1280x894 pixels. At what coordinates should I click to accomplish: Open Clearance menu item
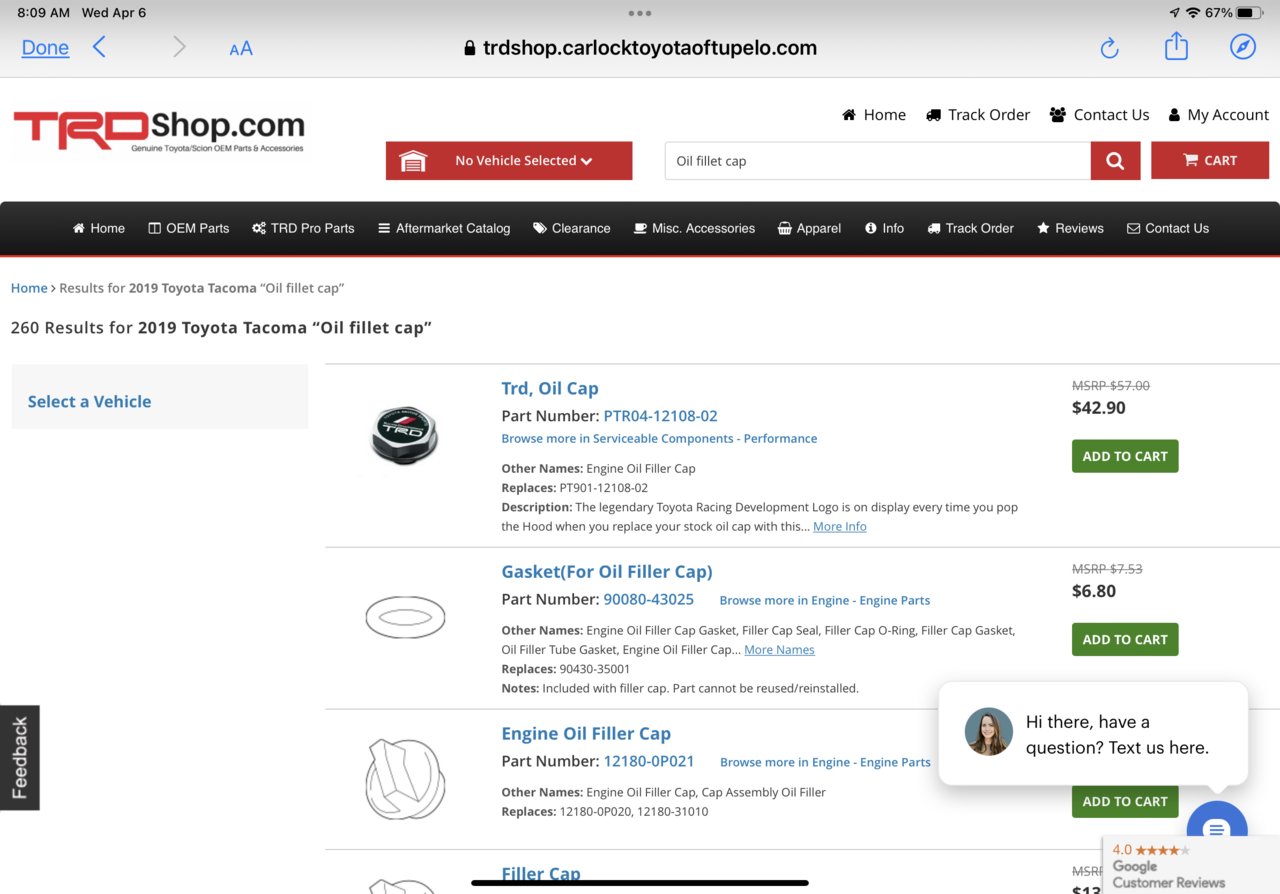click(x=572, y=228)
